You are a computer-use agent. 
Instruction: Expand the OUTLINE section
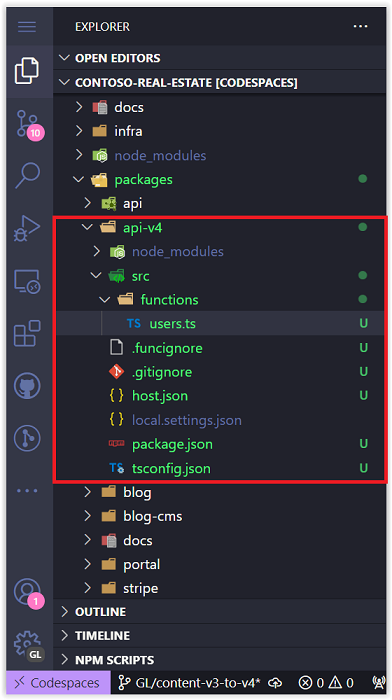click(x=219, y=612)
